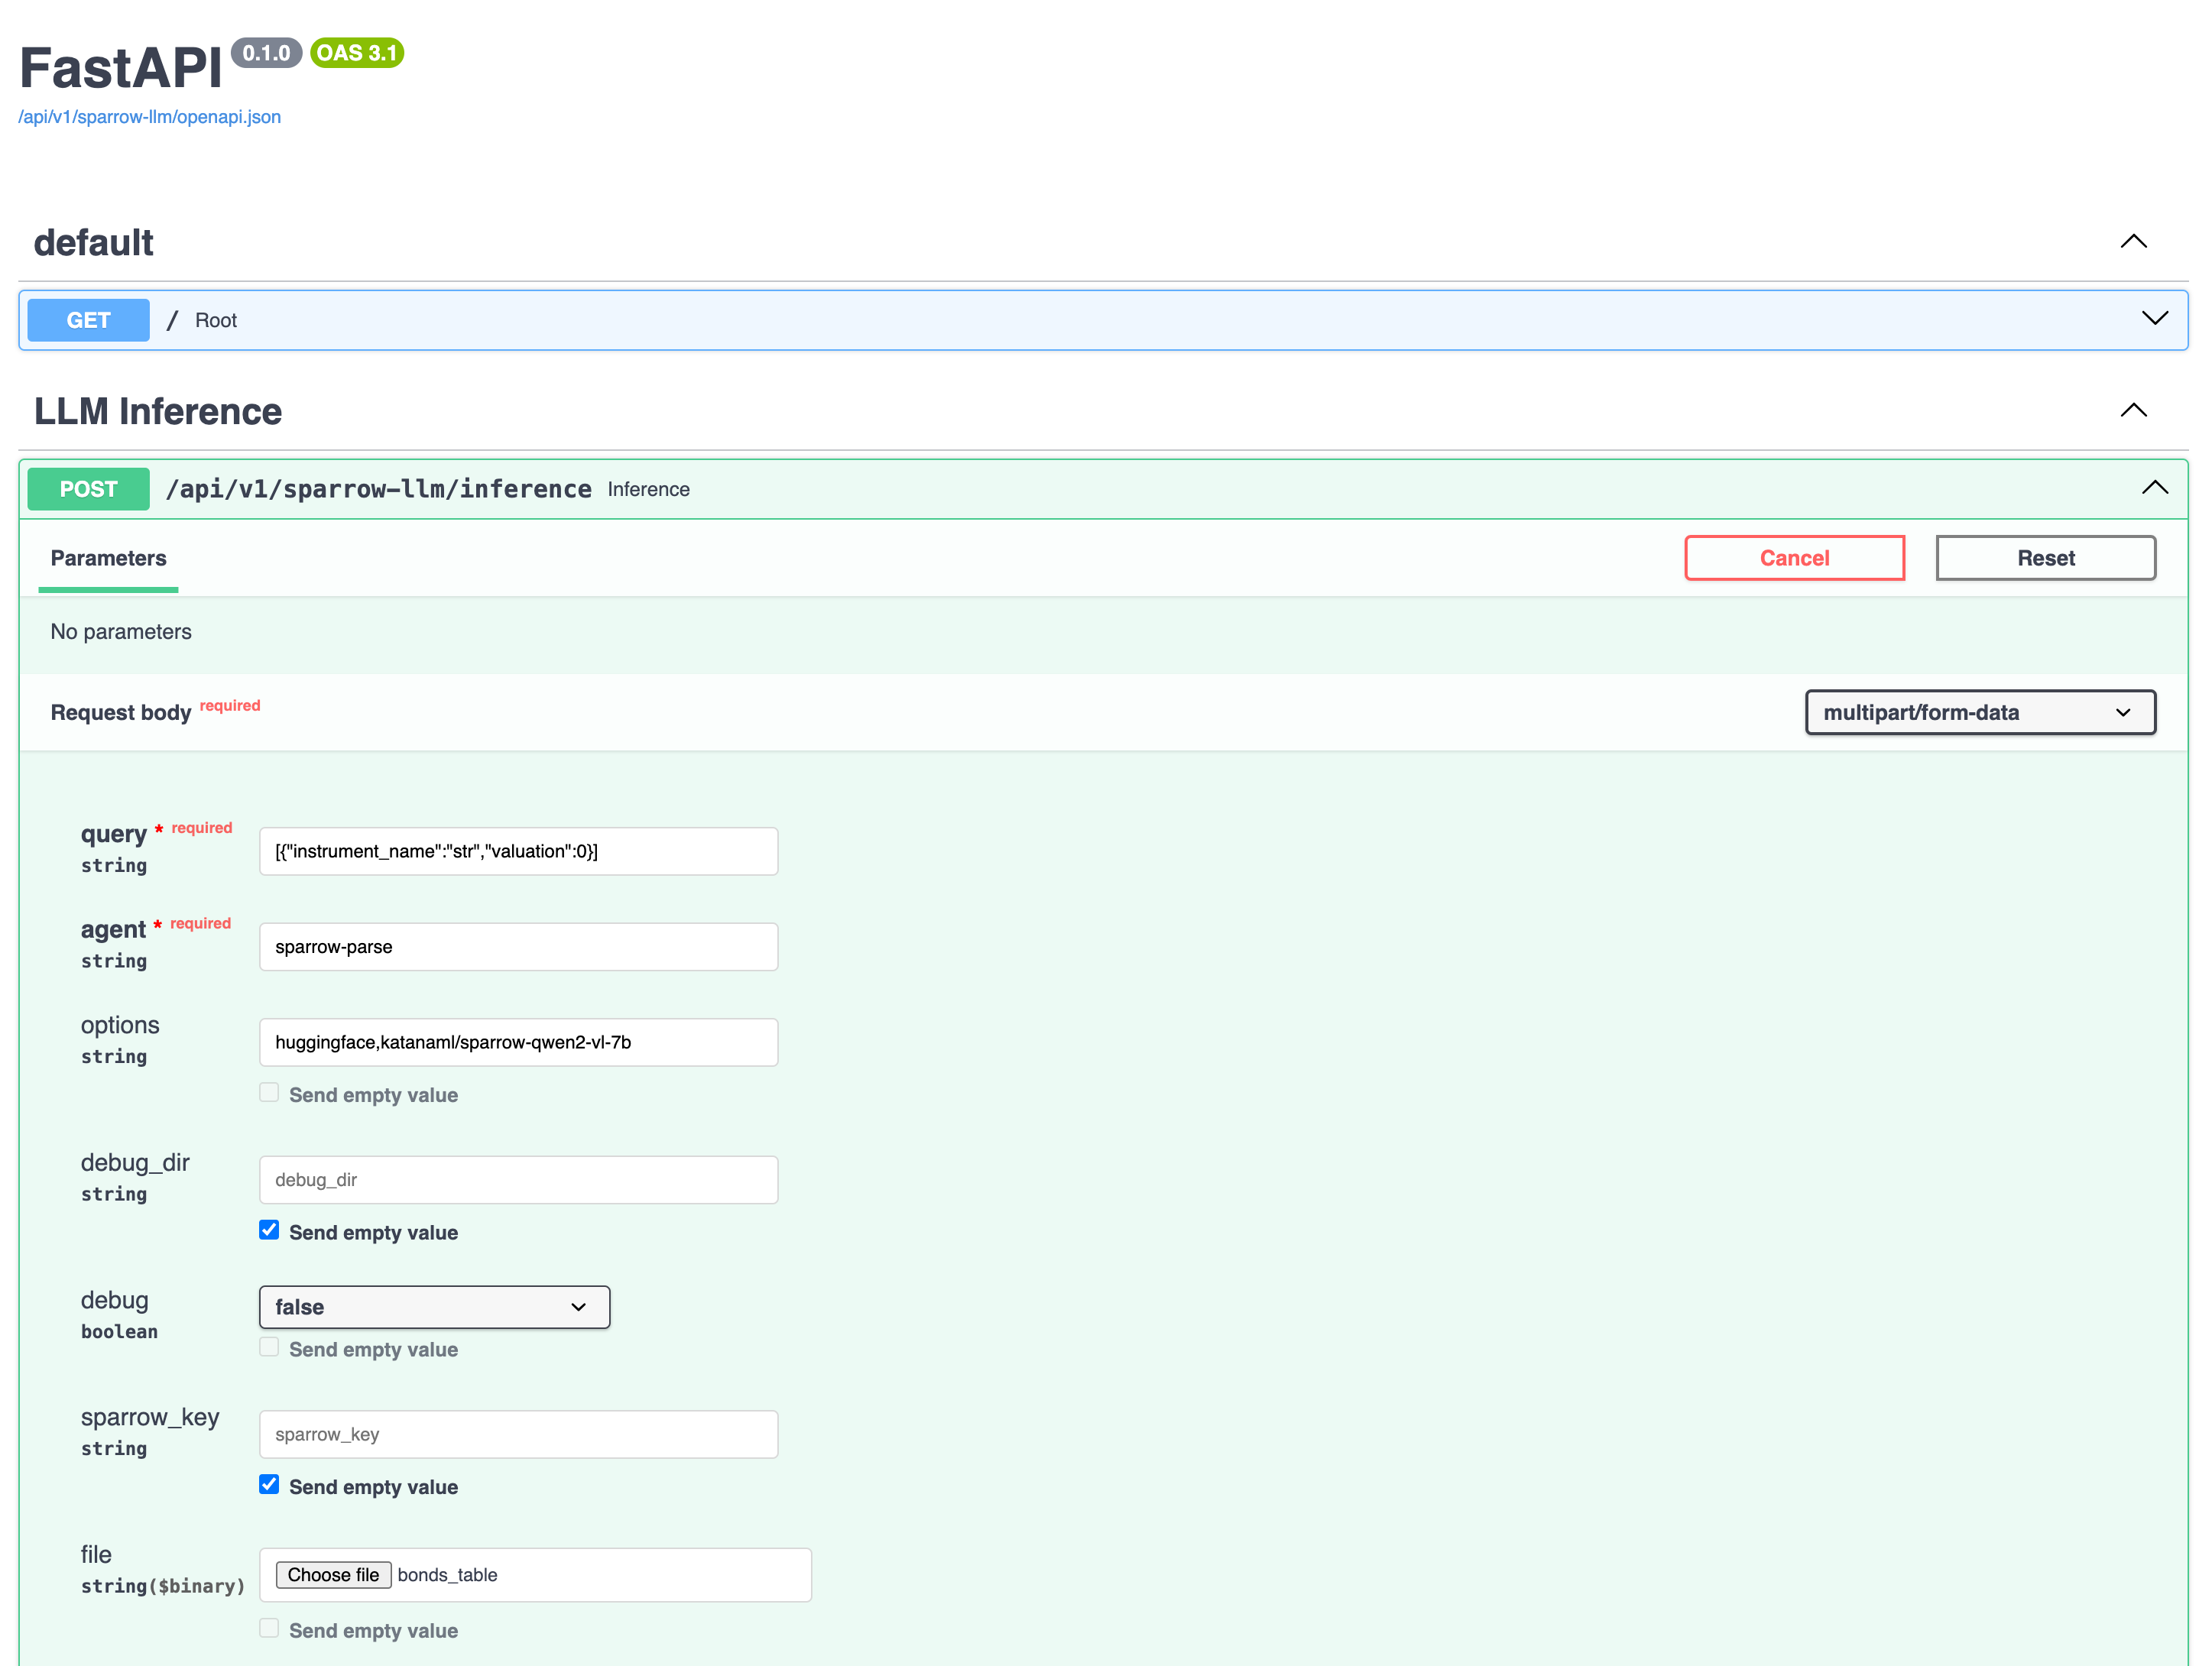Uncheck Send empty value under debug_dir
This screenshot has height=1666, width=2212.
point(269,1230)
